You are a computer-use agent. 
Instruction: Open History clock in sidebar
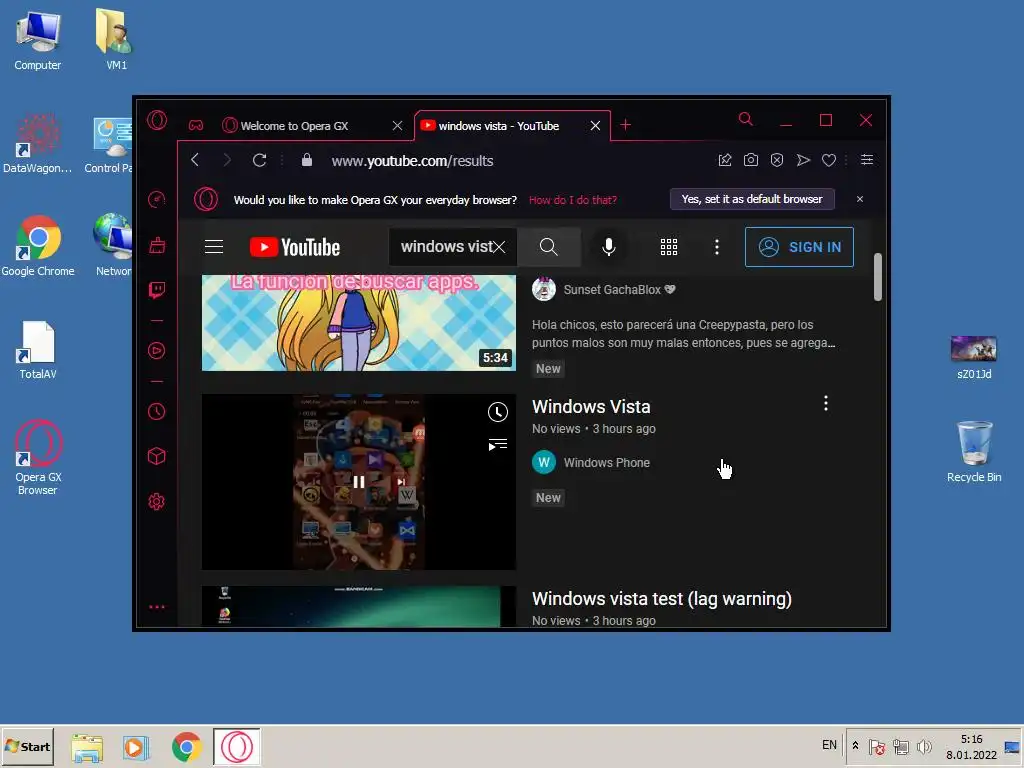pyautogui.click(x=157, y=411)
